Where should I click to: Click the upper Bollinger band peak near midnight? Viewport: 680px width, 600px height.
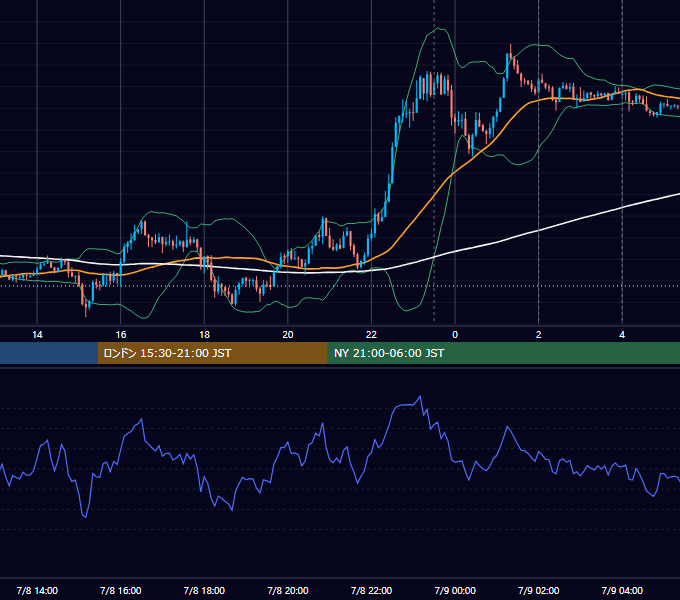click(x=439, y=28)
